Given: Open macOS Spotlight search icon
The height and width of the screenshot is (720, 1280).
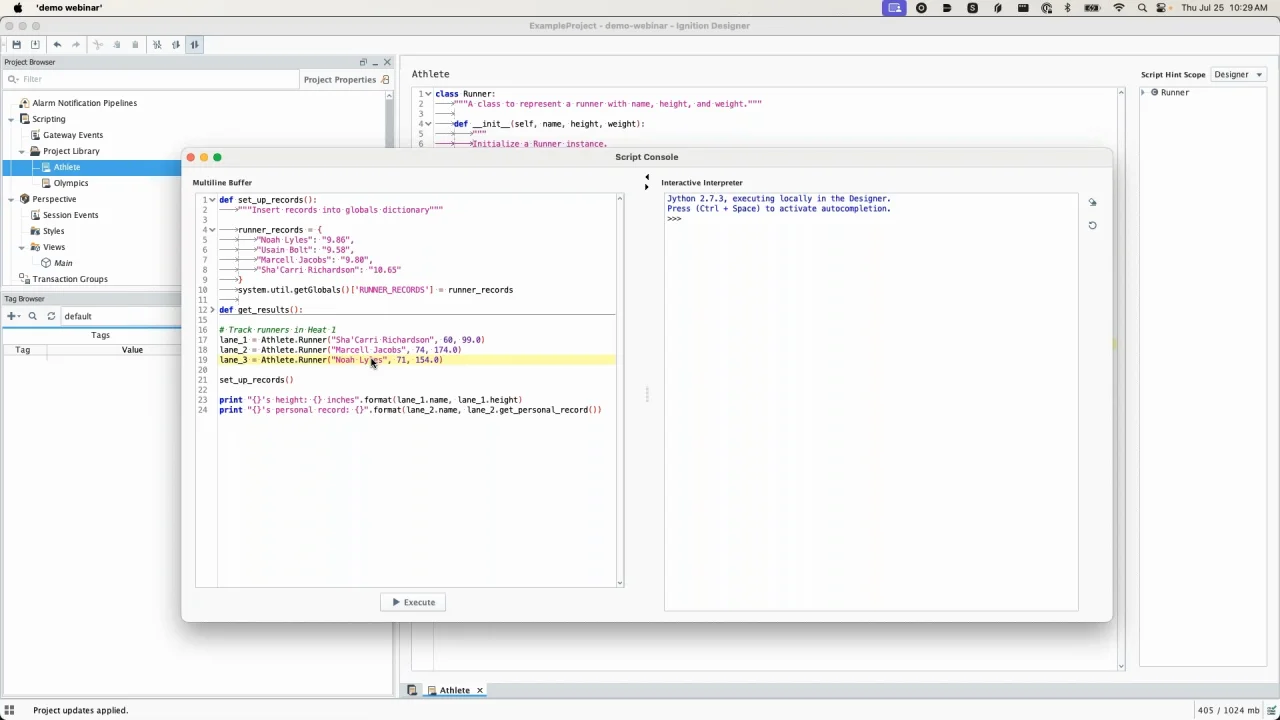Looking at the screenshot, I should coord(1142,8).
